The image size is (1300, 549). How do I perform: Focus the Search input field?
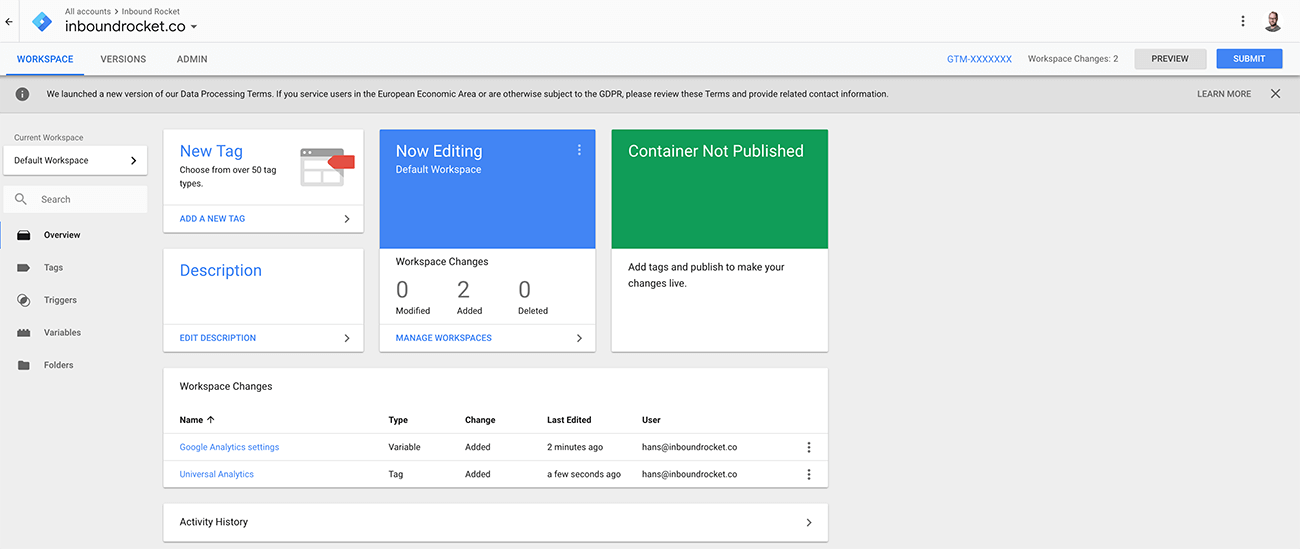point(75,199)
